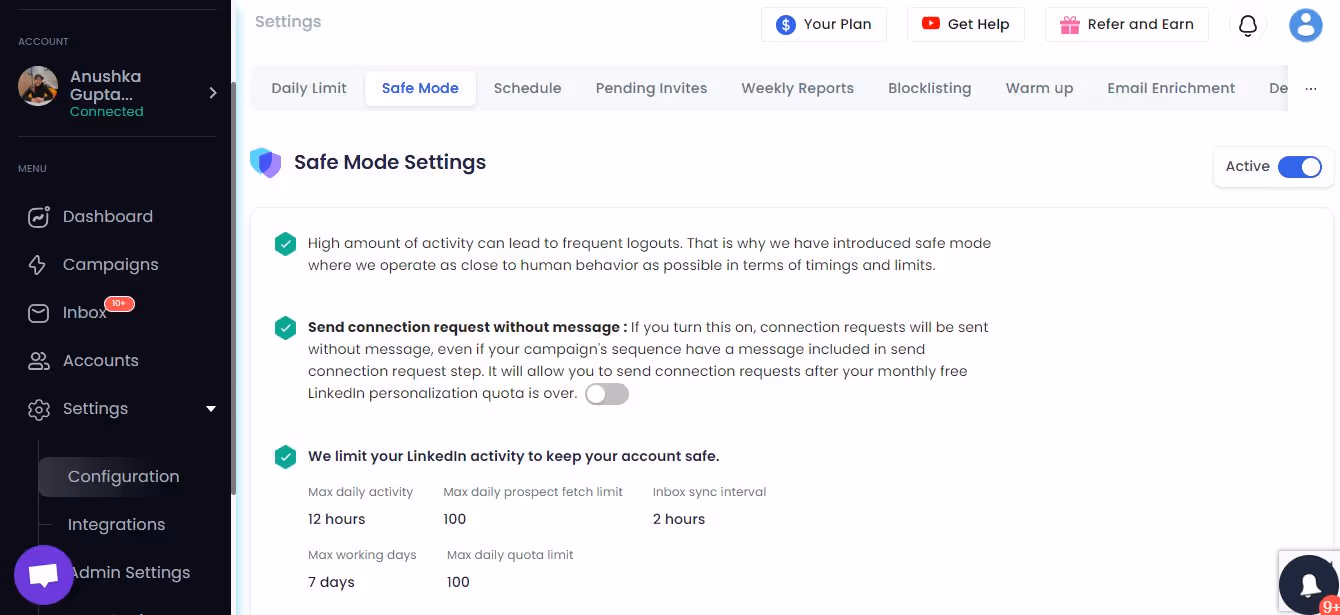The height and width of the screenshot is (615, 1340).
Task: Click the Settings gear in the sidebar
Action: tap(38, 409)
